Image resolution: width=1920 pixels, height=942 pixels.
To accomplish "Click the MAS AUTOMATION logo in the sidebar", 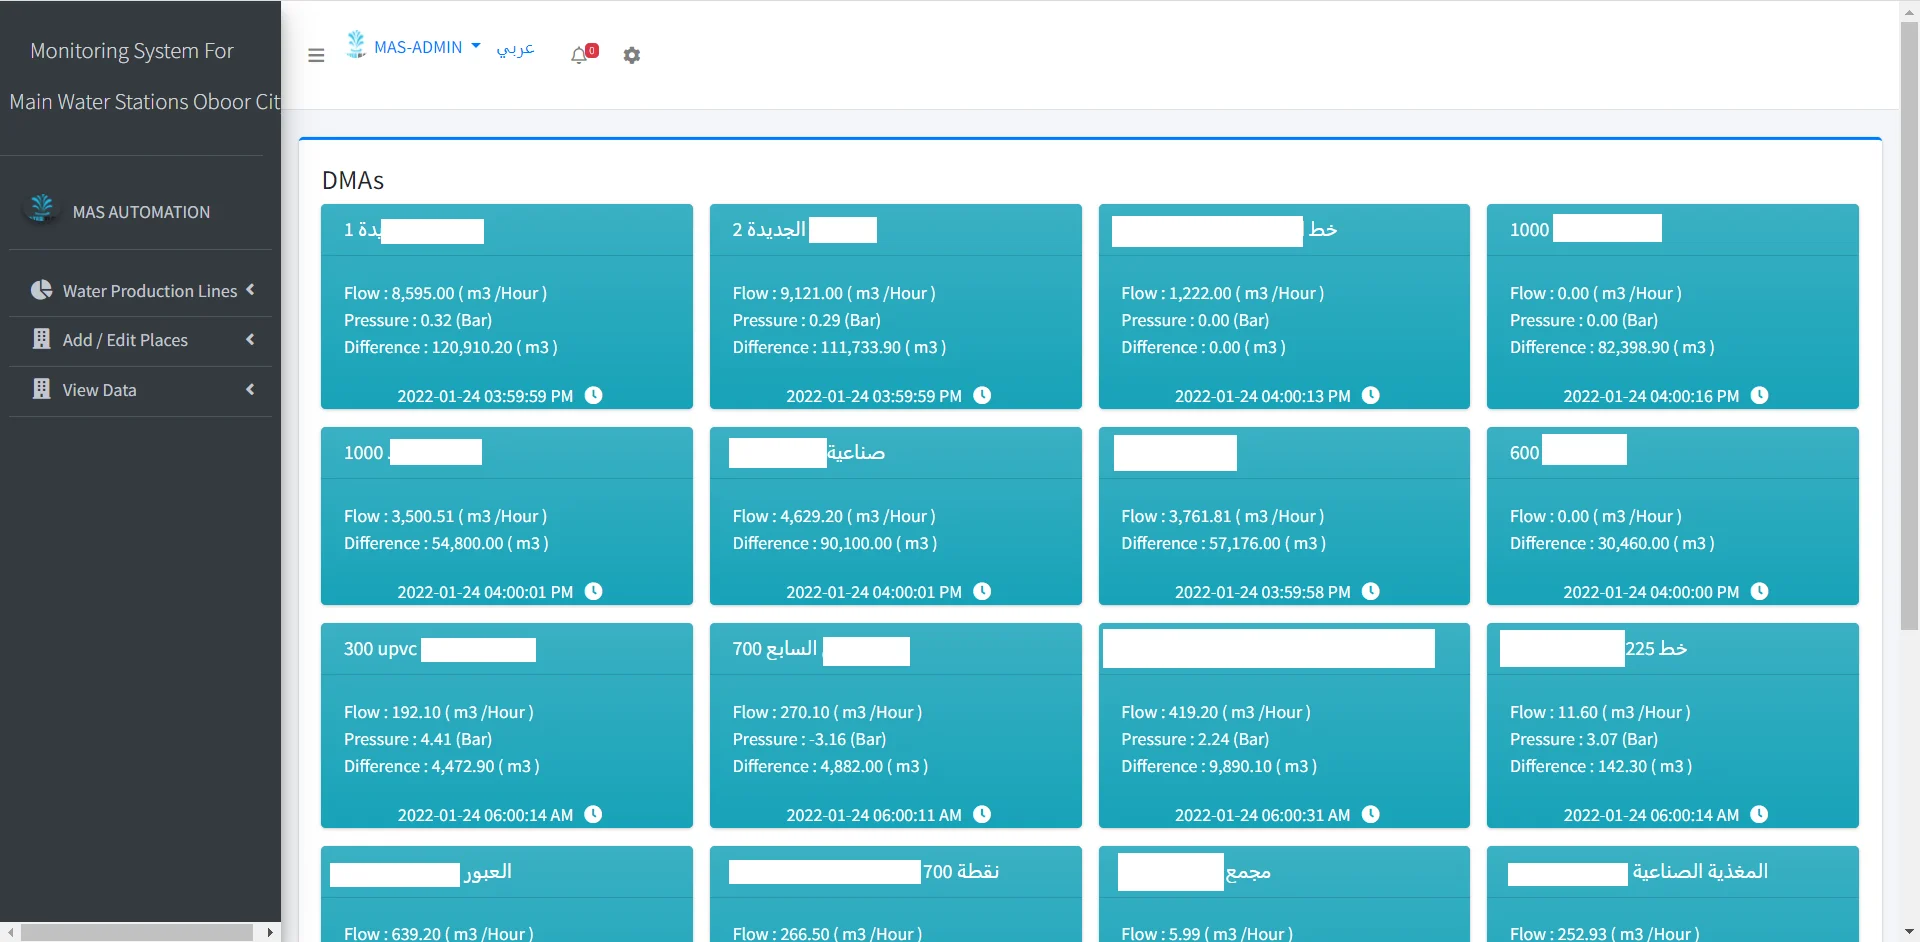I will (x=41, y=208).
